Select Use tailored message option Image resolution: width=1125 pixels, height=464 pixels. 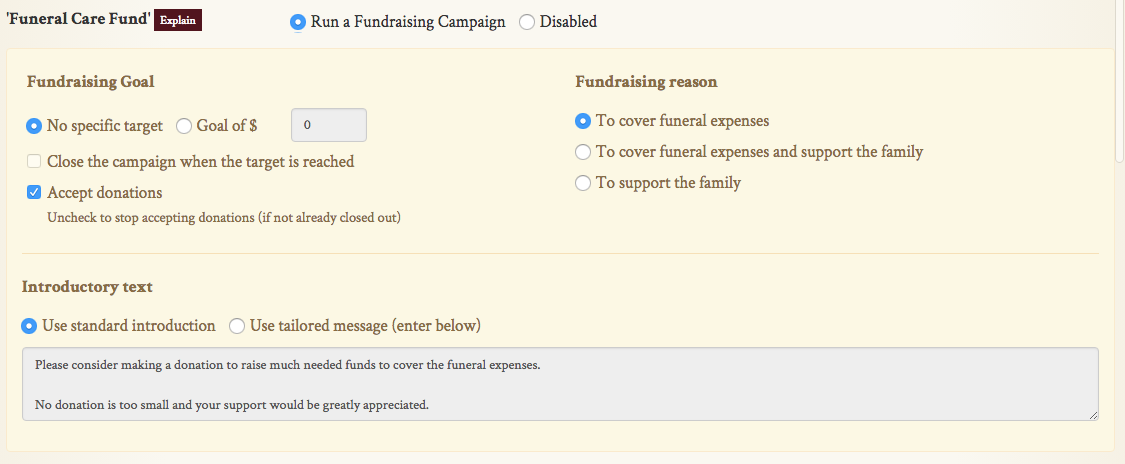pos(237,326)
